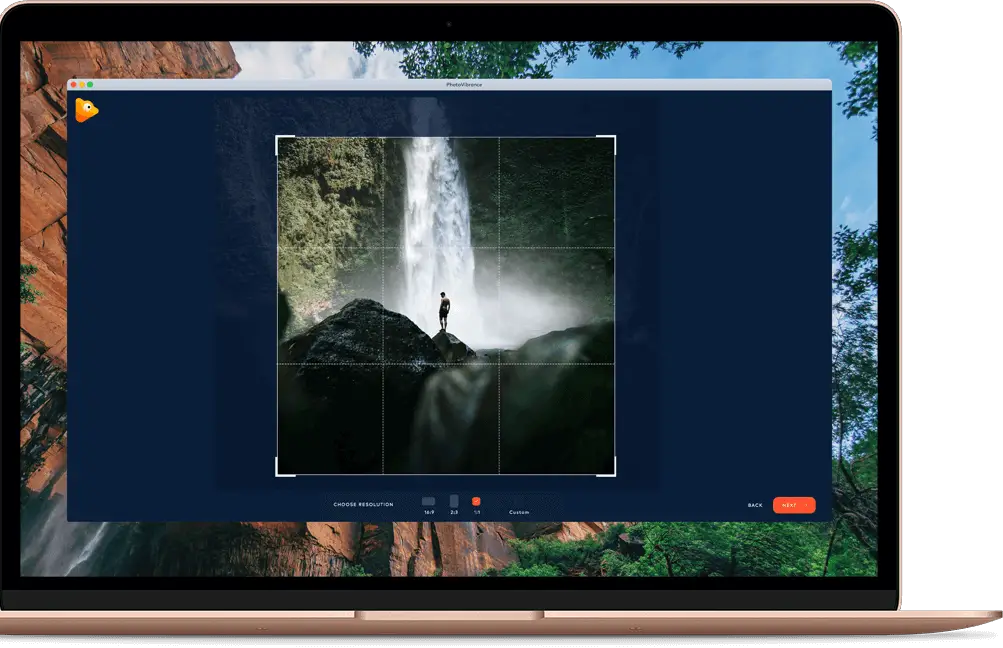1003x648 pixels.
Task: Select the 2:3 portrait resolution icon
Action: coord(454,500)
